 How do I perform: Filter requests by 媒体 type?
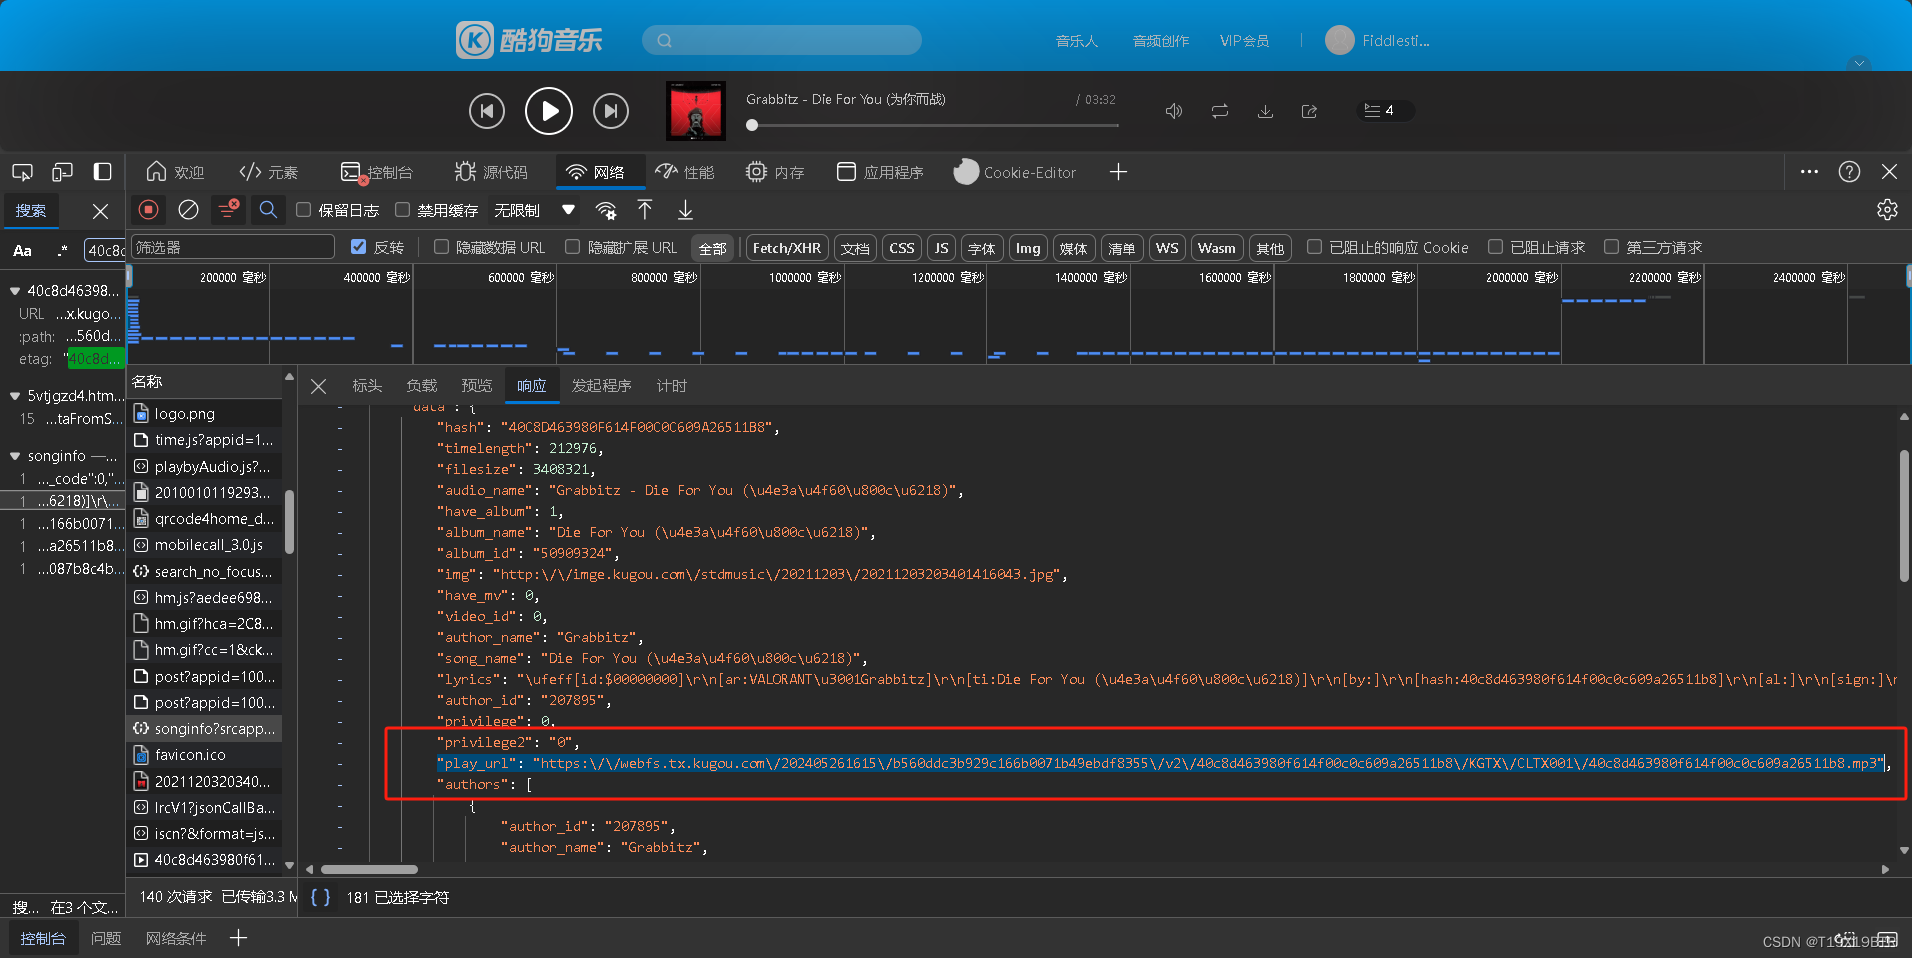(1073, 248)
